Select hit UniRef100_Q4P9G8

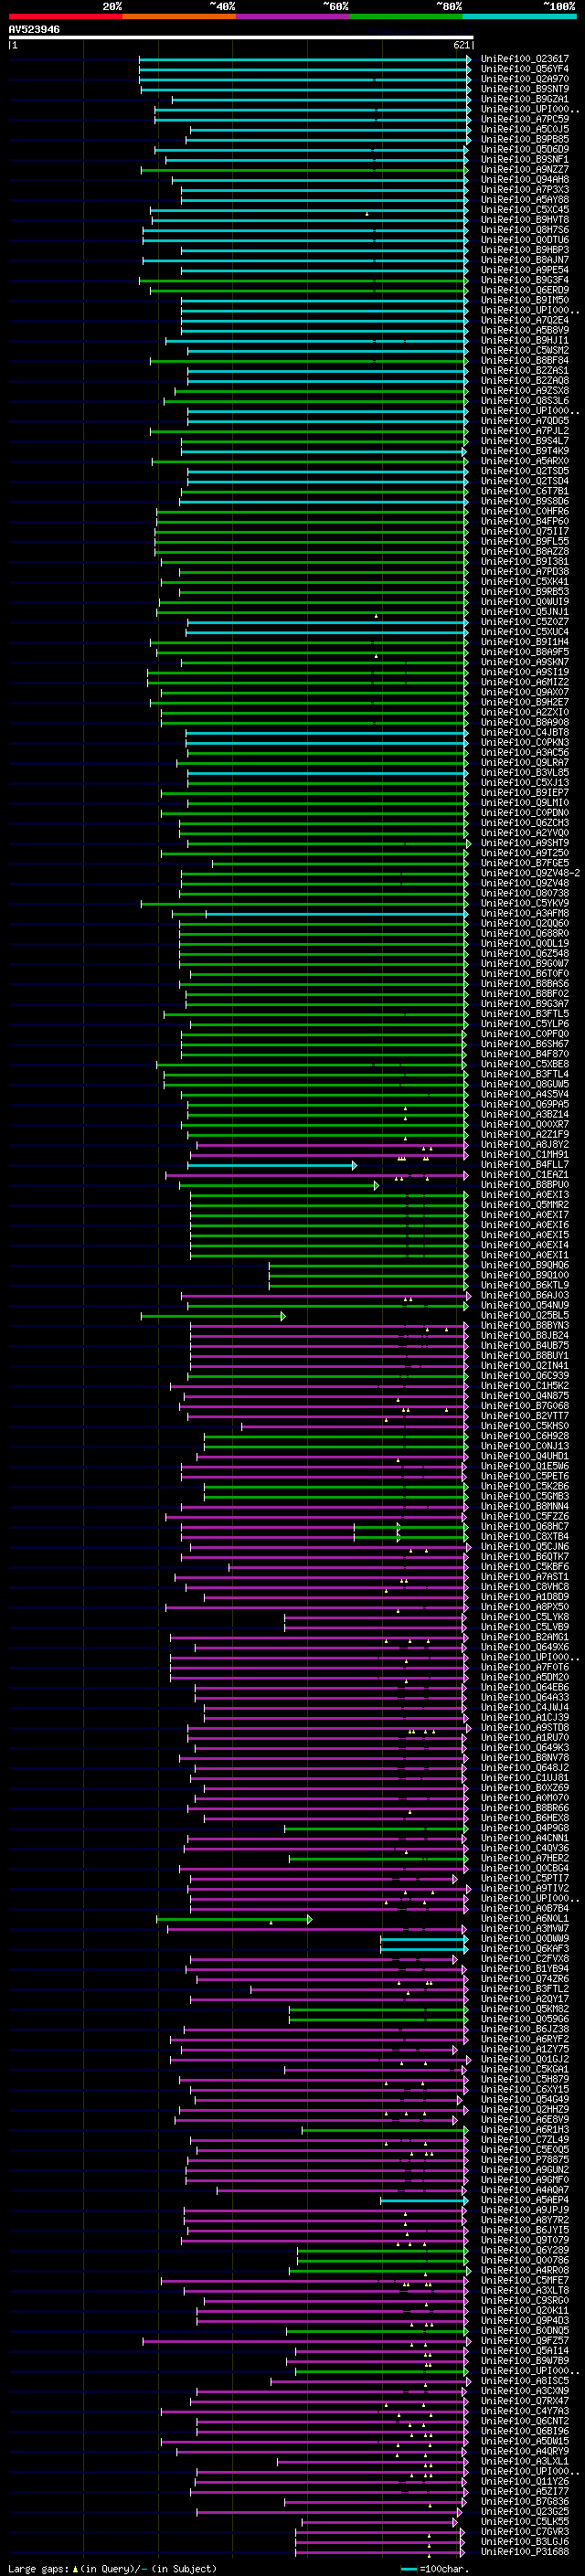525,1828
